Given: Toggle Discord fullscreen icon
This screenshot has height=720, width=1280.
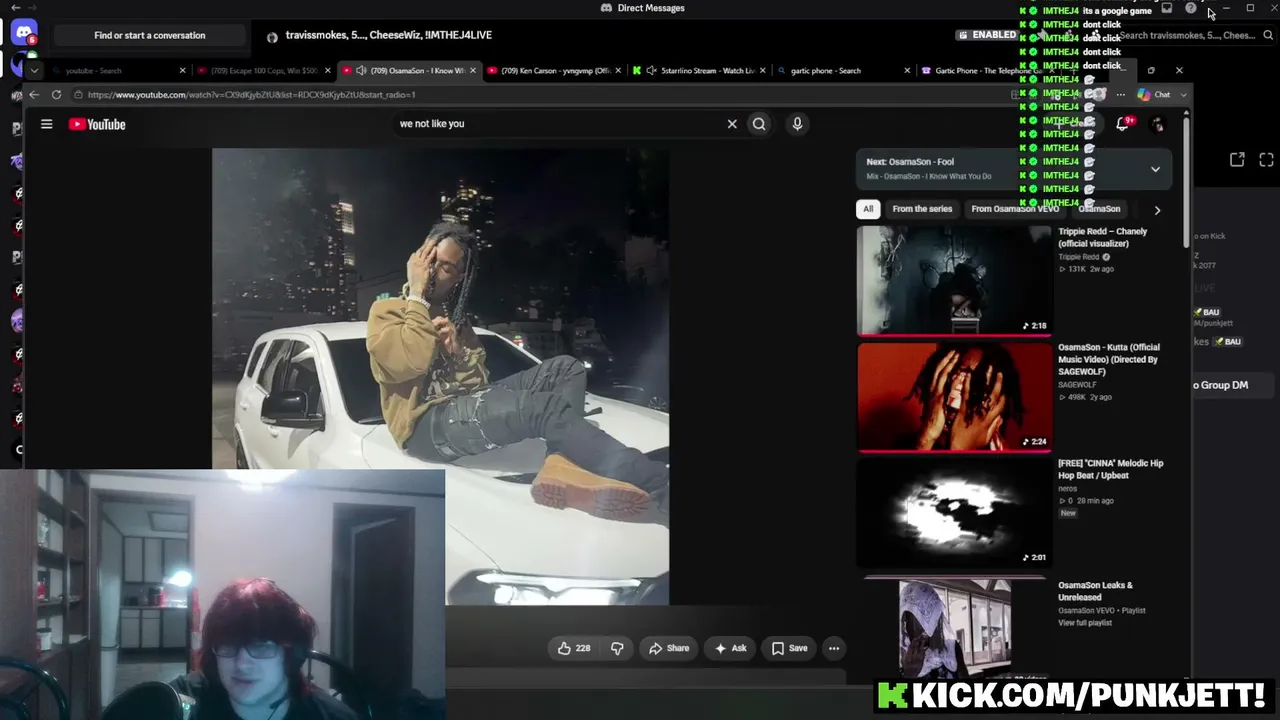Looking at the screenshot, I should (1266, 160).
